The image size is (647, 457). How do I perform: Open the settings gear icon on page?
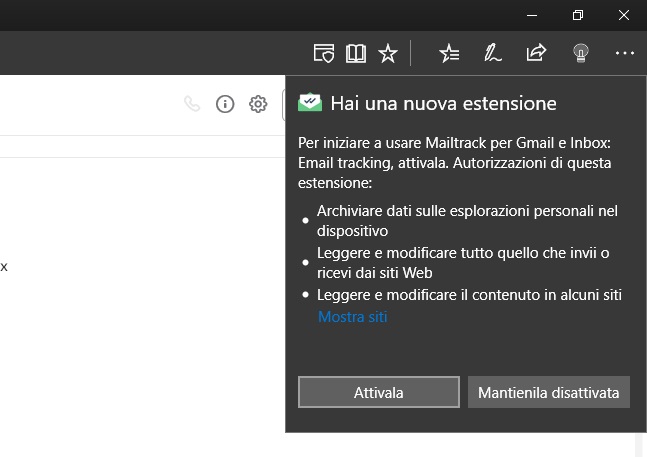(258, 104)
